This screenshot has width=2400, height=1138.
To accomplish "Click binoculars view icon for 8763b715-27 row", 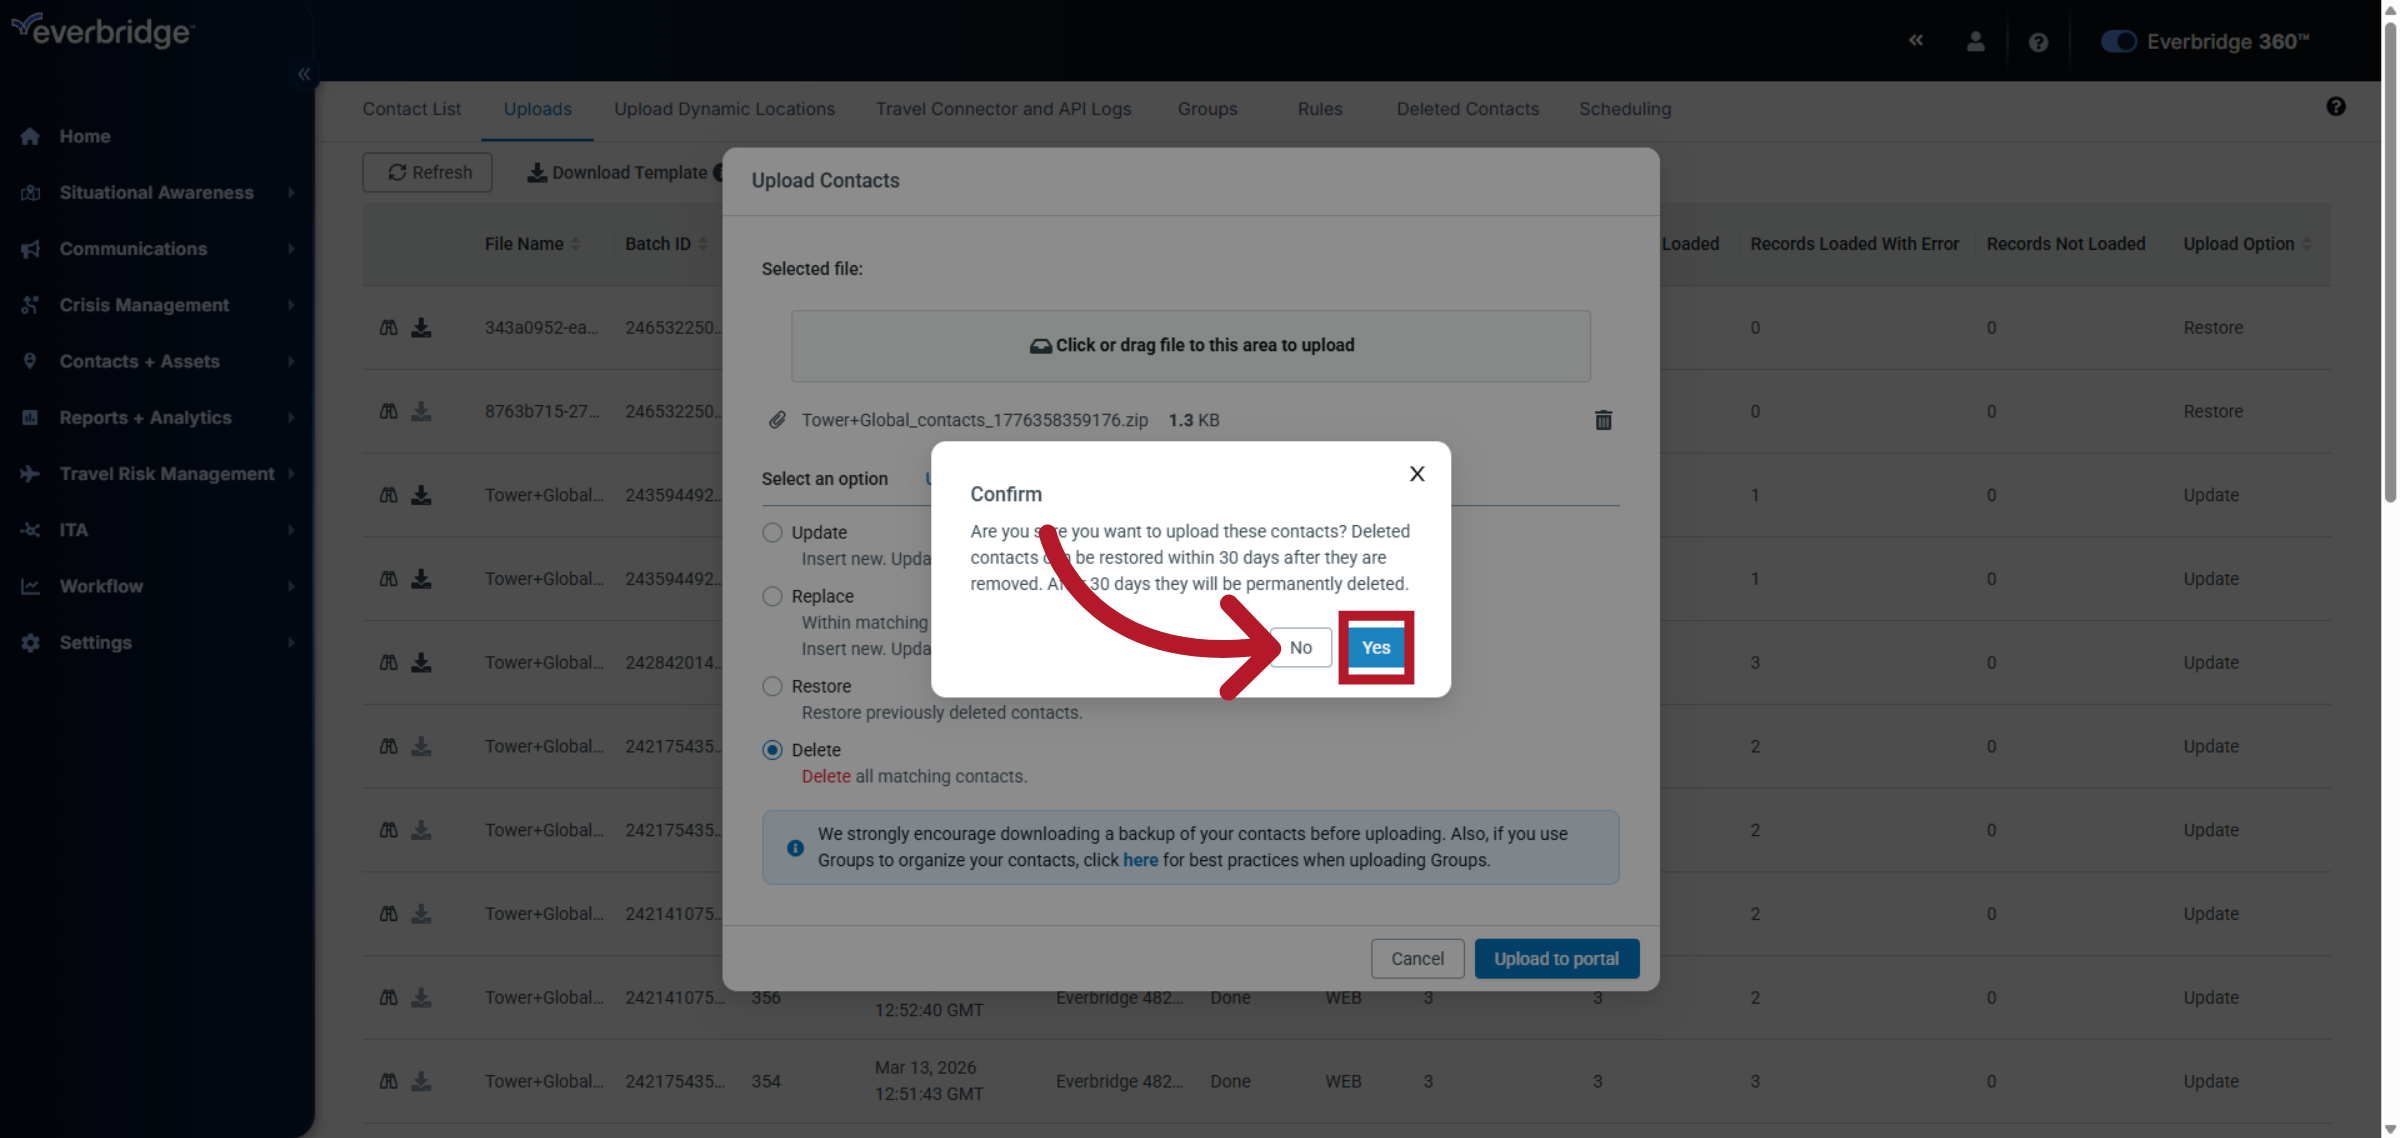I will pyautogui.click(x=389, y=412).
